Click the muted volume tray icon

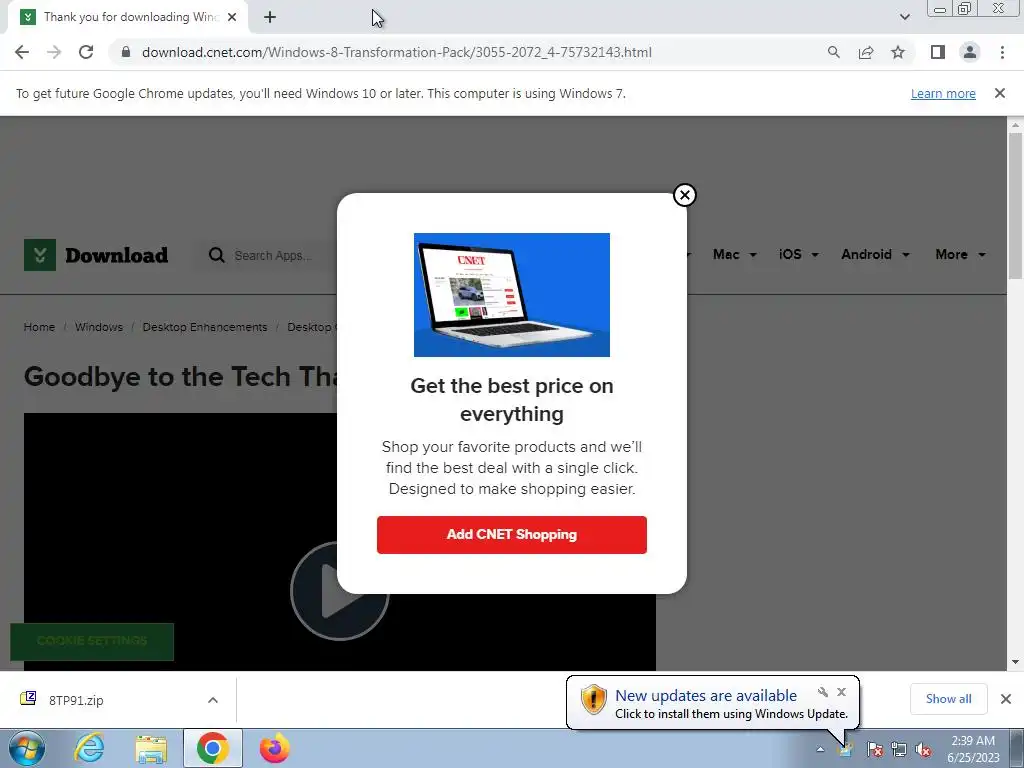click(923, 749)
